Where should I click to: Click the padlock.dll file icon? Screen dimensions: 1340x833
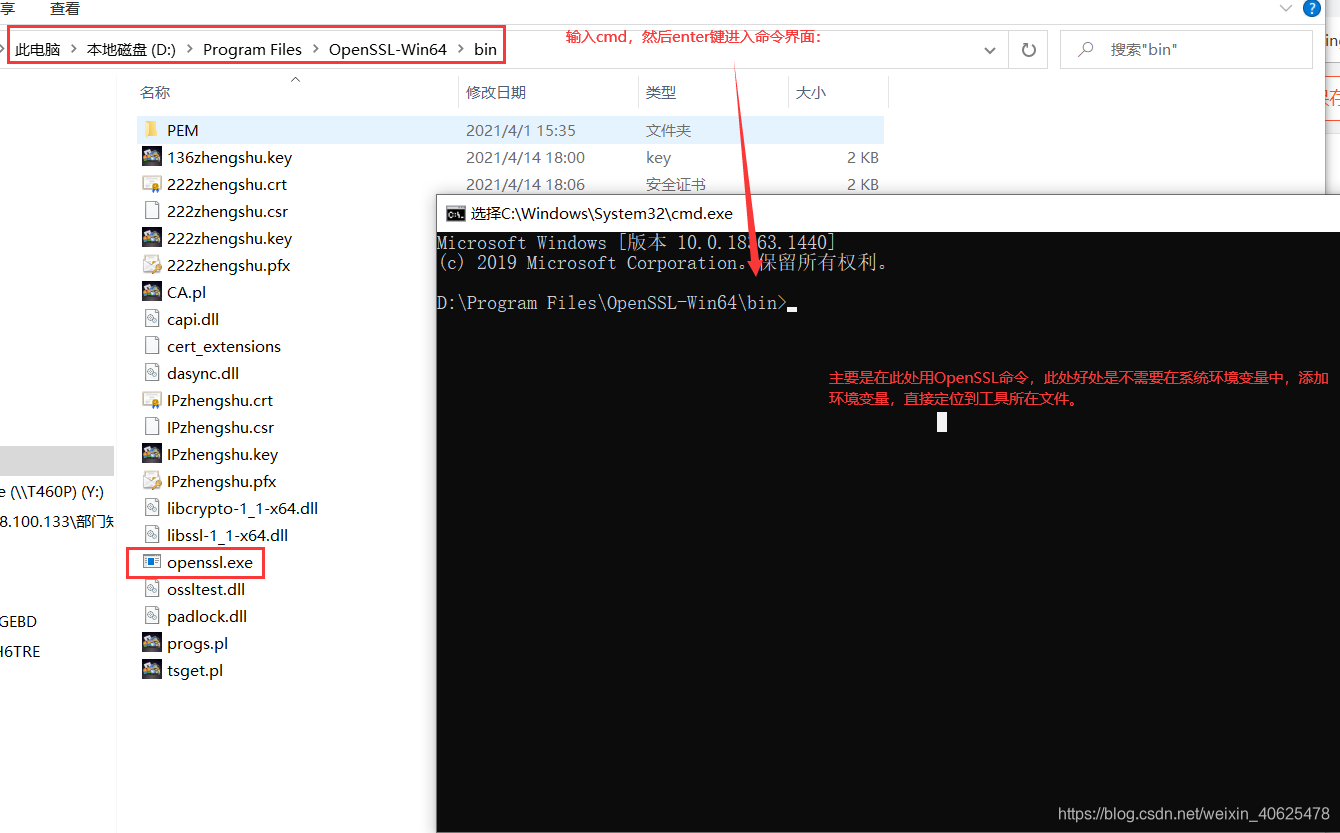click(152, 616)
